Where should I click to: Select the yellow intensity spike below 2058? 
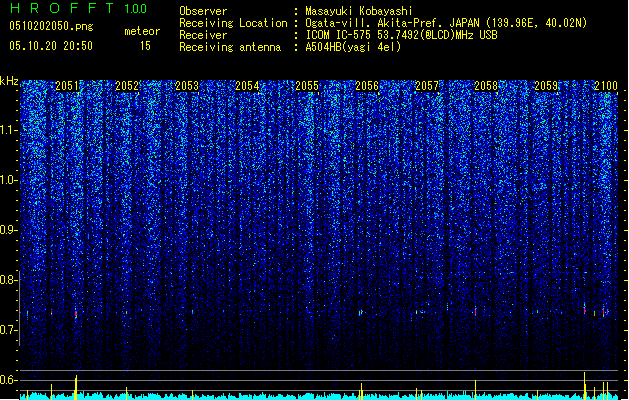[476, 390]
